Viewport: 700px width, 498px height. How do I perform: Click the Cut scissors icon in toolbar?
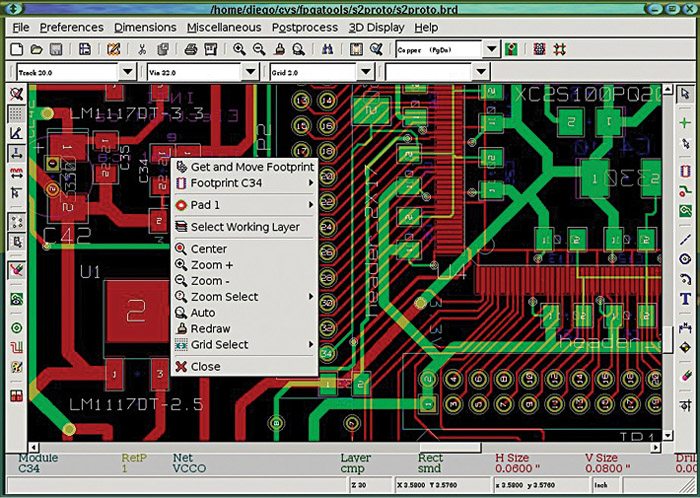pyautogui.click(x=143, y=49)
